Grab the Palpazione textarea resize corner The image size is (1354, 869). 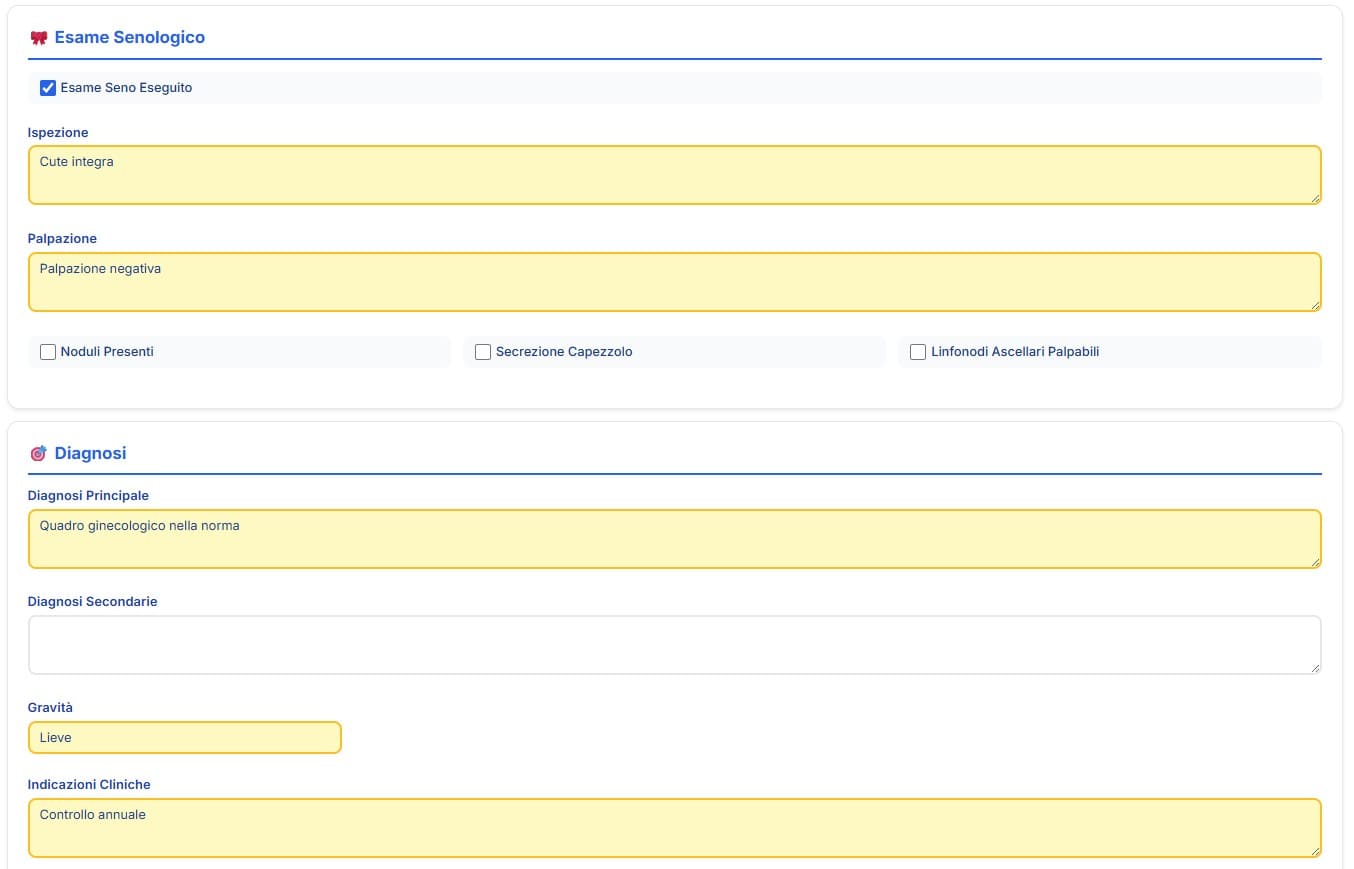coord(1315,305)
